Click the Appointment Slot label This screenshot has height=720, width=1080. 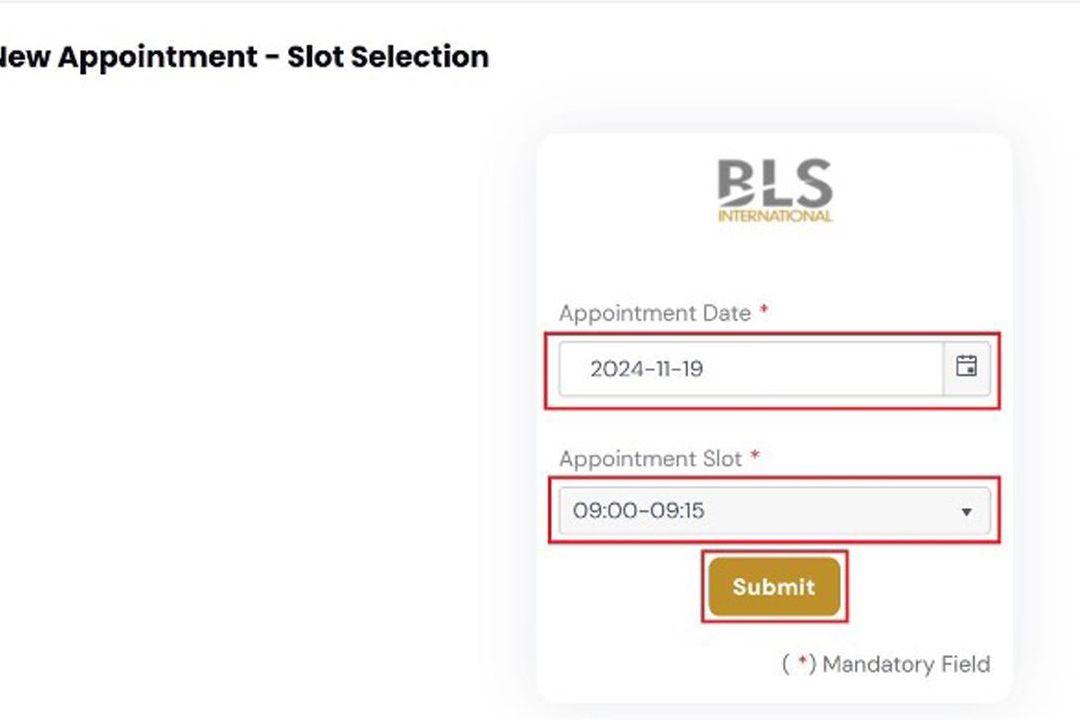[650, 459]
